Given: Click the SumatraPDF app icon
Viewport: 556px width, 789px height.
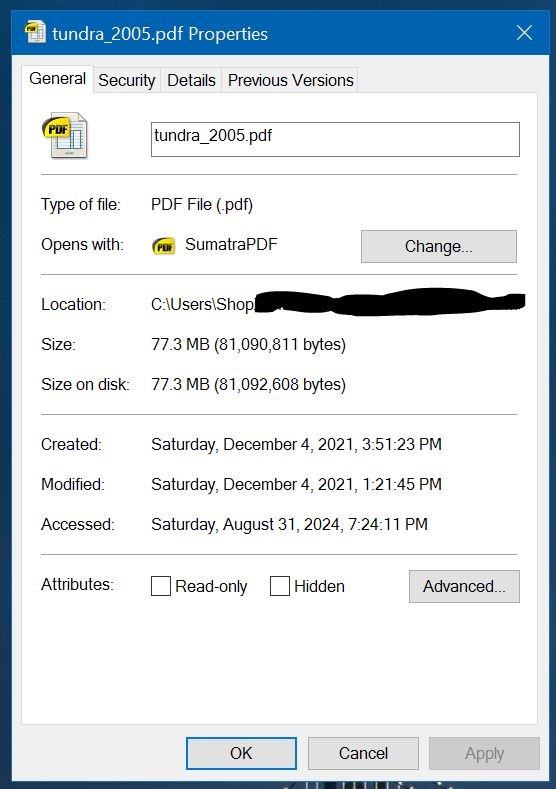Looking at the screenshot, I should tap(164, 246).
